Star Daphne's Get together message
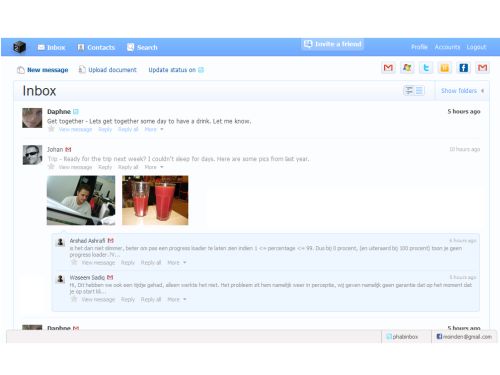This screenshot has height=375, width=500. [x=51, y=129]
